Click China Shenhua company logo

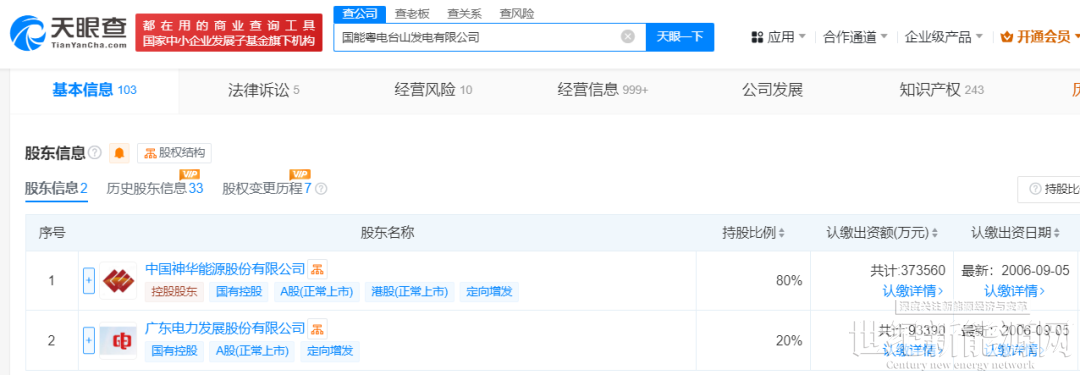118,280
